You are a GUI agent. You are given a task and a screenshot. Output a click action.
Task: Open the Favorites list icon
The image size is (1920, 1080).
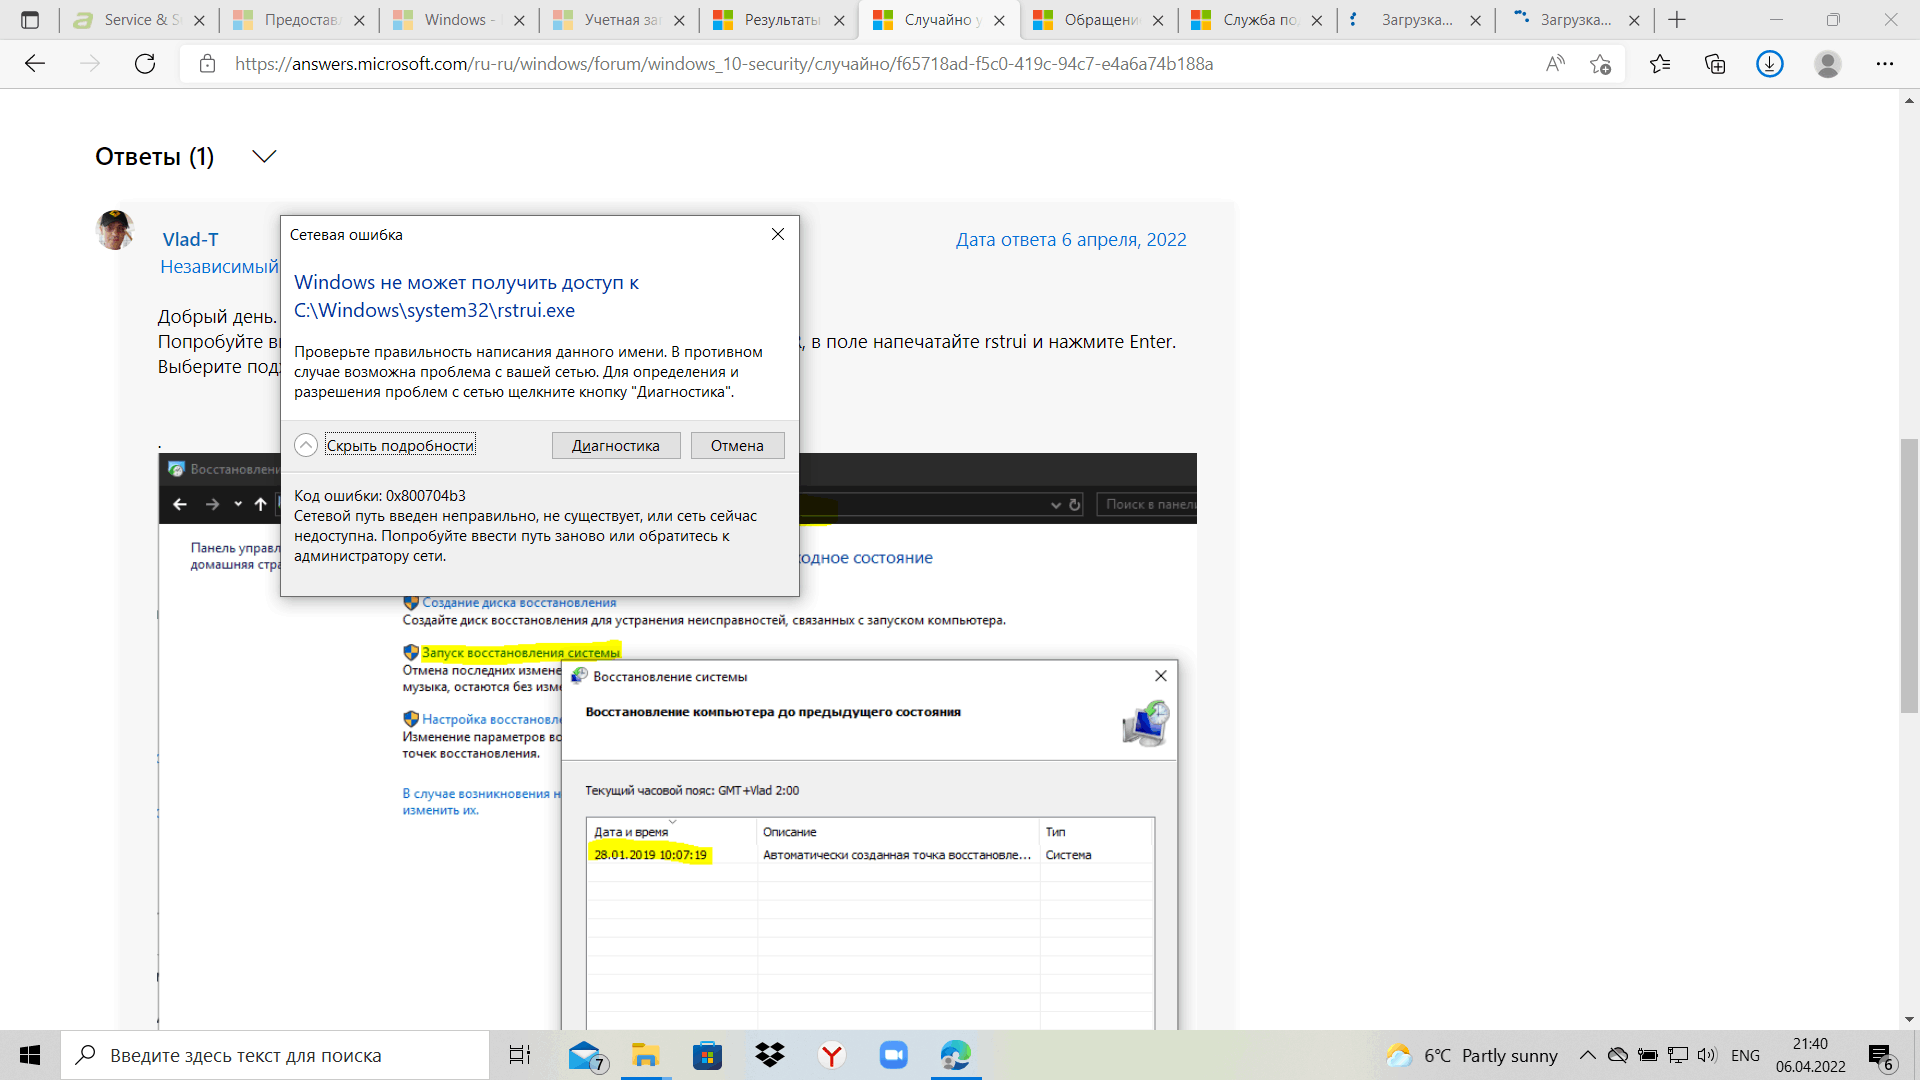coord(1660,64)
